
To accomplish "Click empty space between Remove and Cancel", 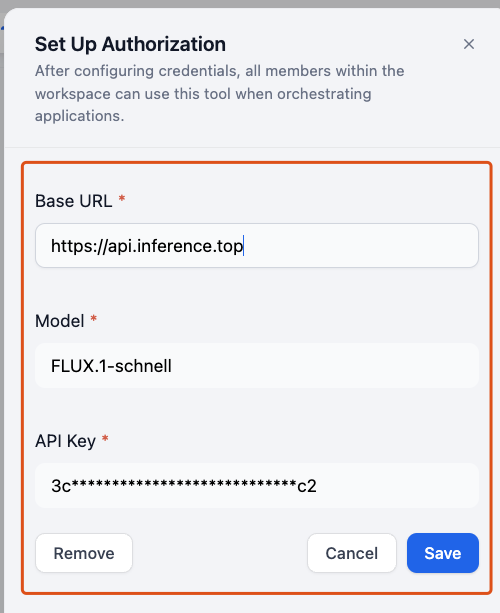I will (220, 553).
